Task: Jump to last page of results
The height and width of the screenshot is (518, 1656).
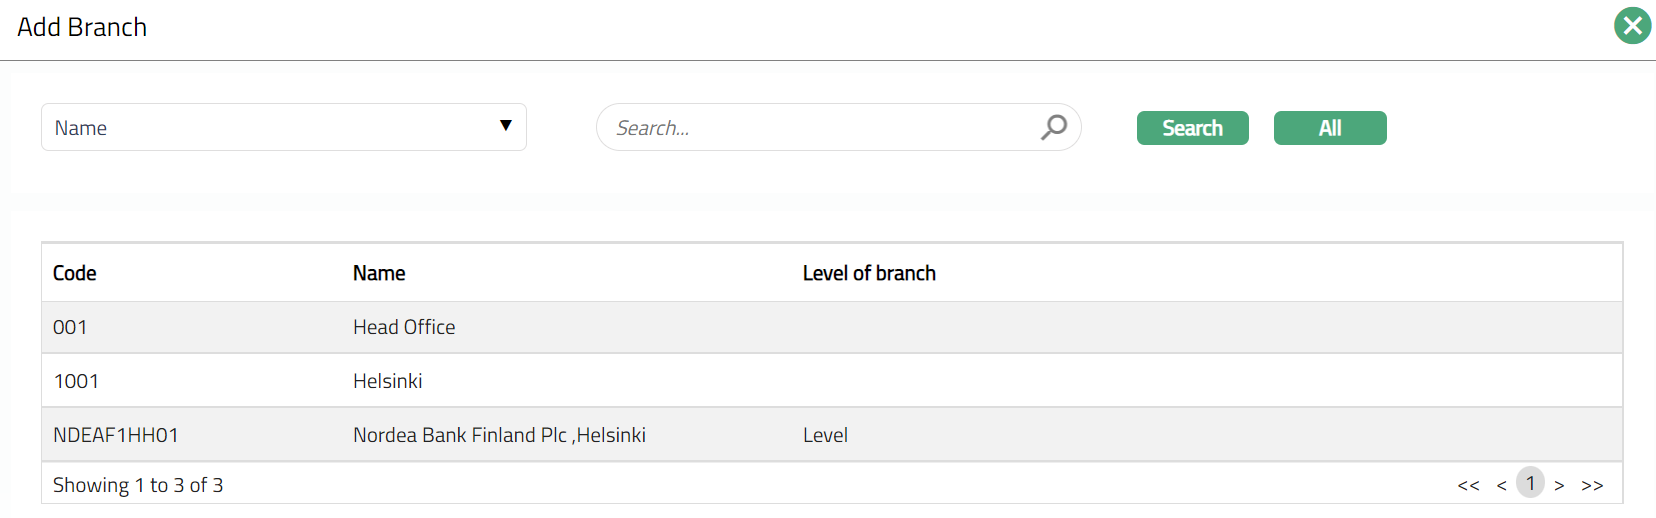Action: pos(1592,485)
